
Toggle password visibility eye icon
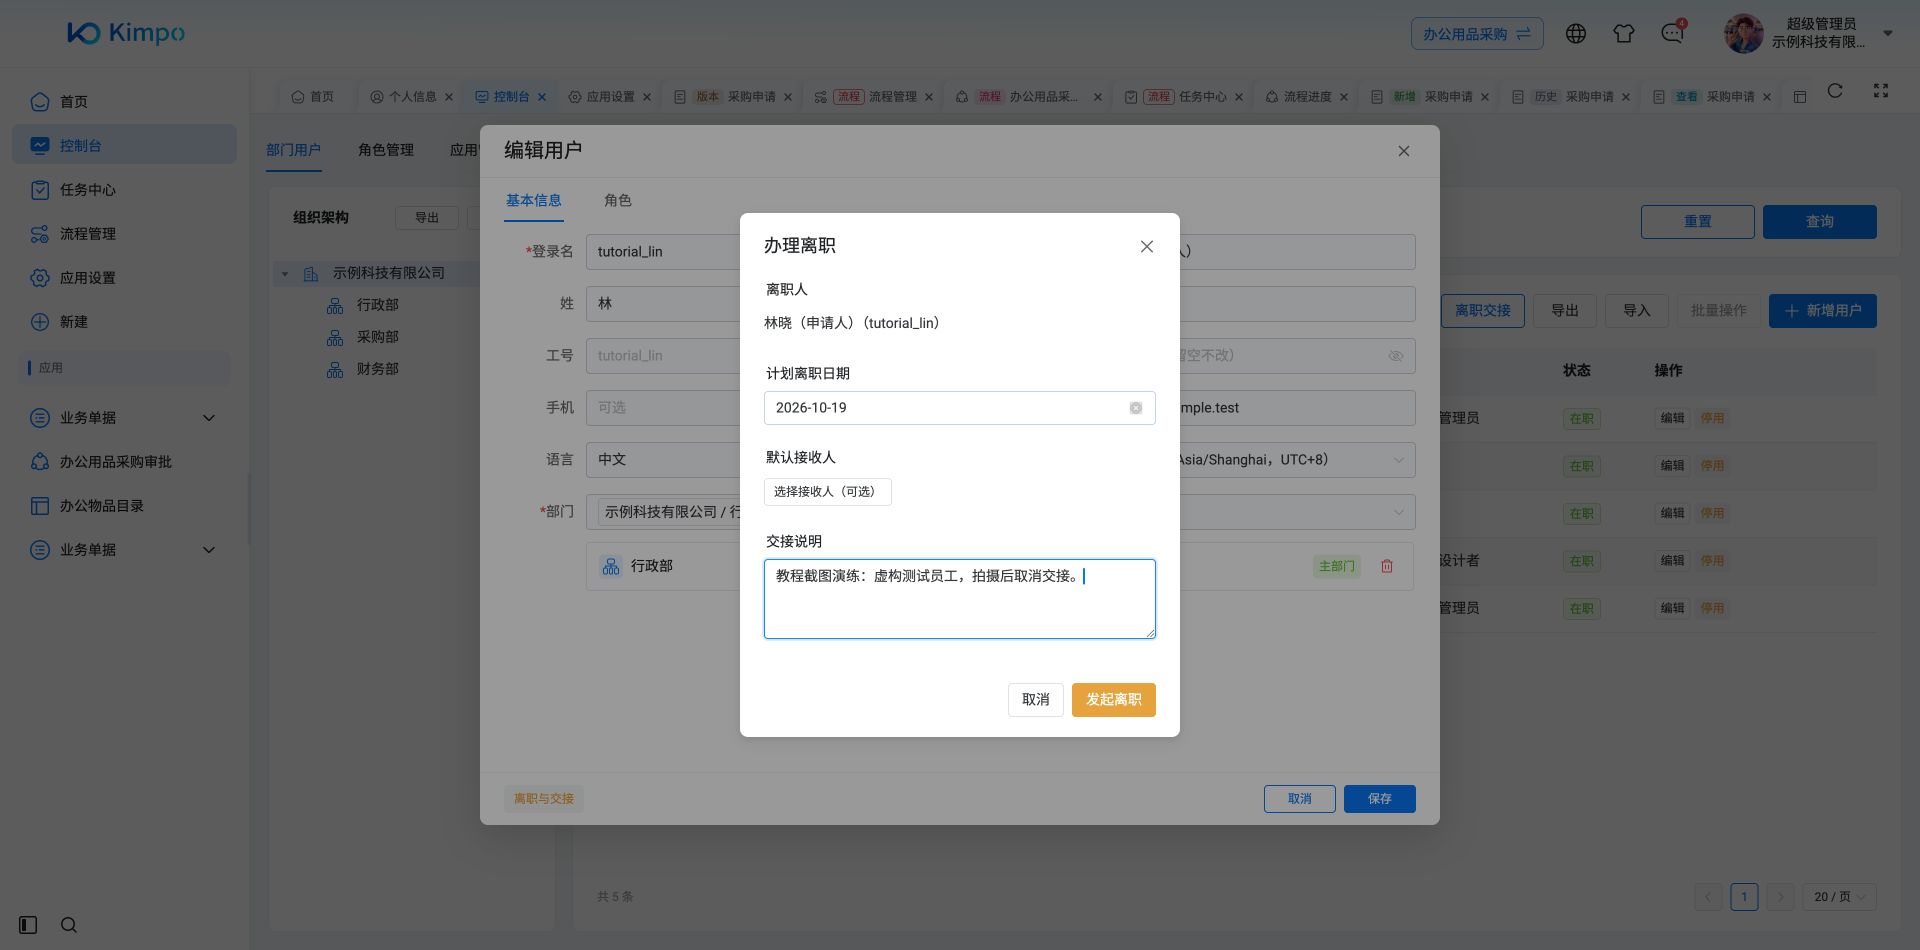(1396, 356)
